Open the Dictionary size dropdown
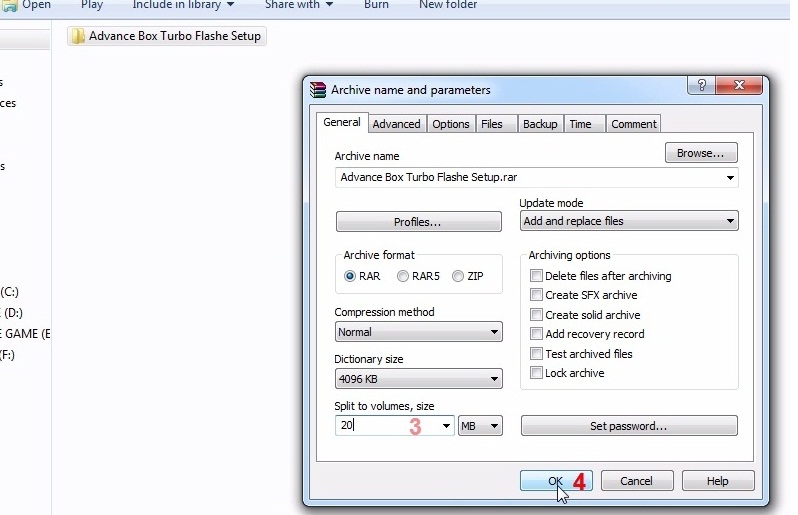The height and width of the screenshot is (515, 798). click(x=418, y=379)
